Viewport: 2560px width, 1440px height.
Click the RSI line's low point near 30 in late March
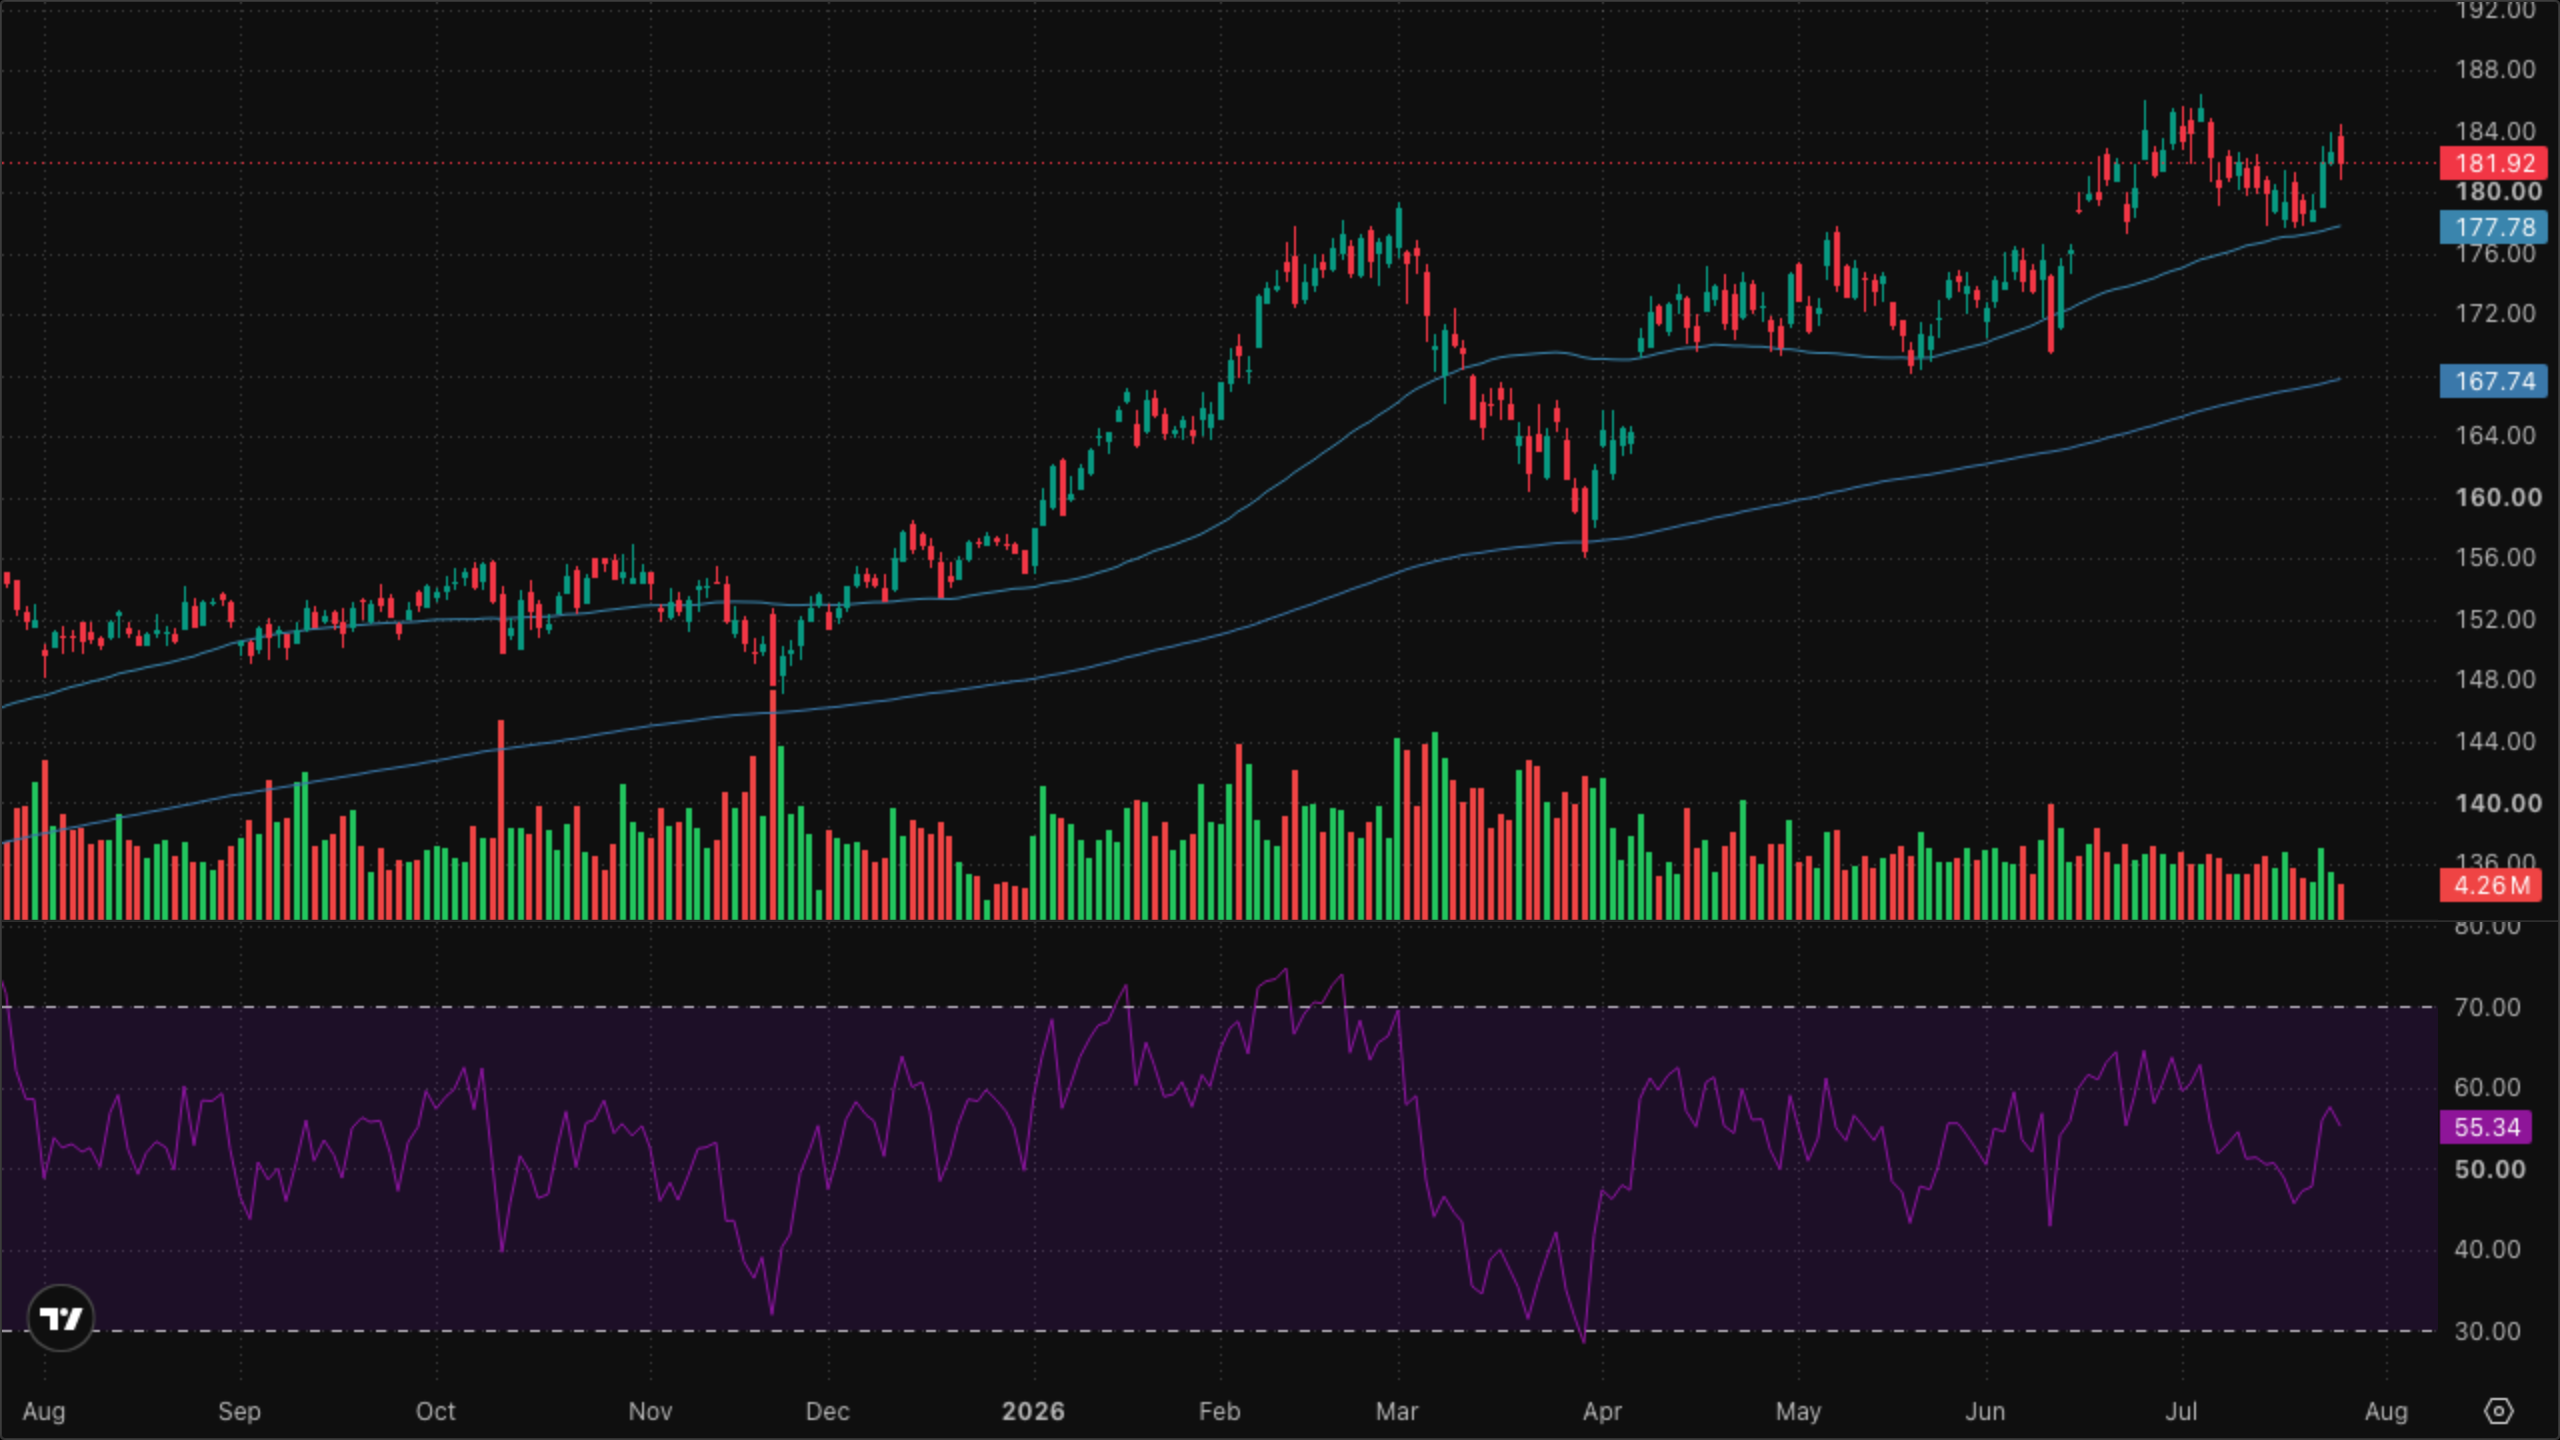1584,1339
